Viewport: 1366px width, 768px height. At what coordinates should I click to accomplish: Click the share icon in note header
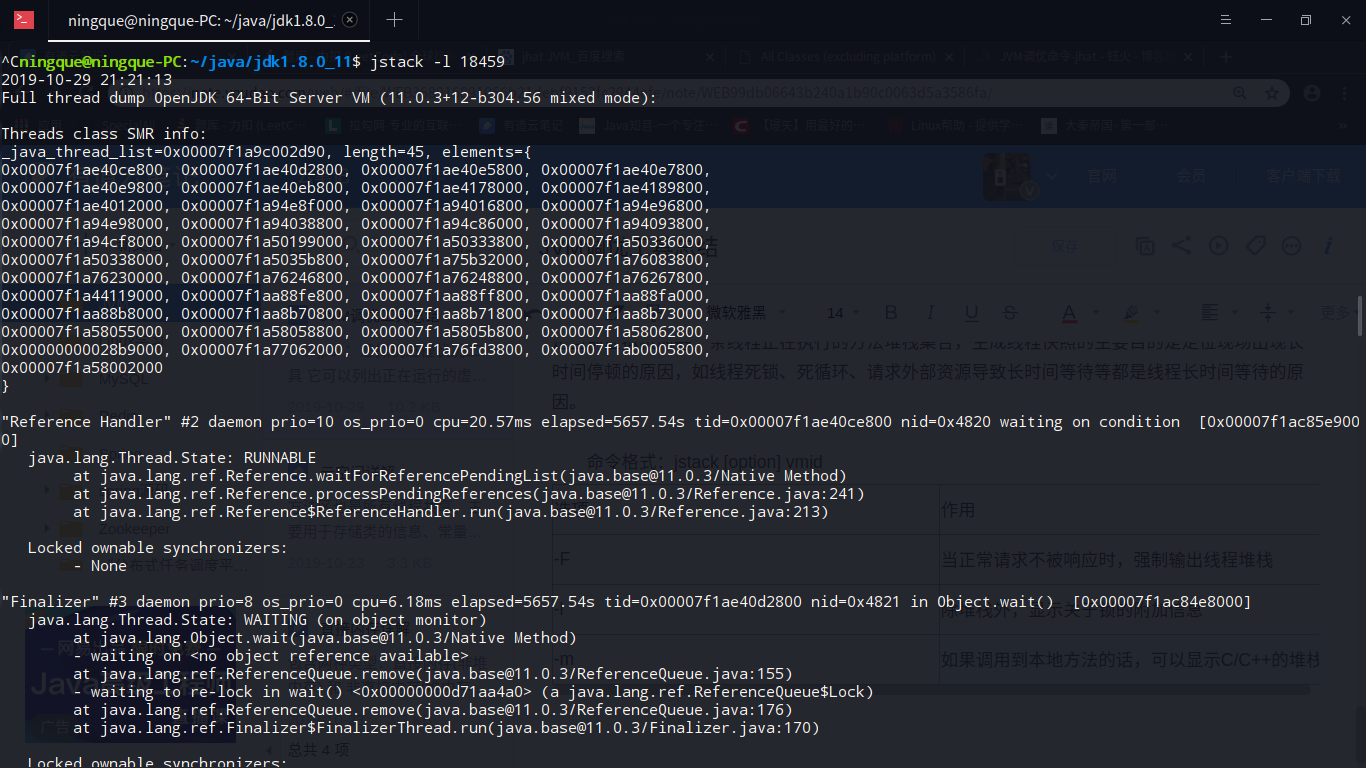(x=1181, y=246)
